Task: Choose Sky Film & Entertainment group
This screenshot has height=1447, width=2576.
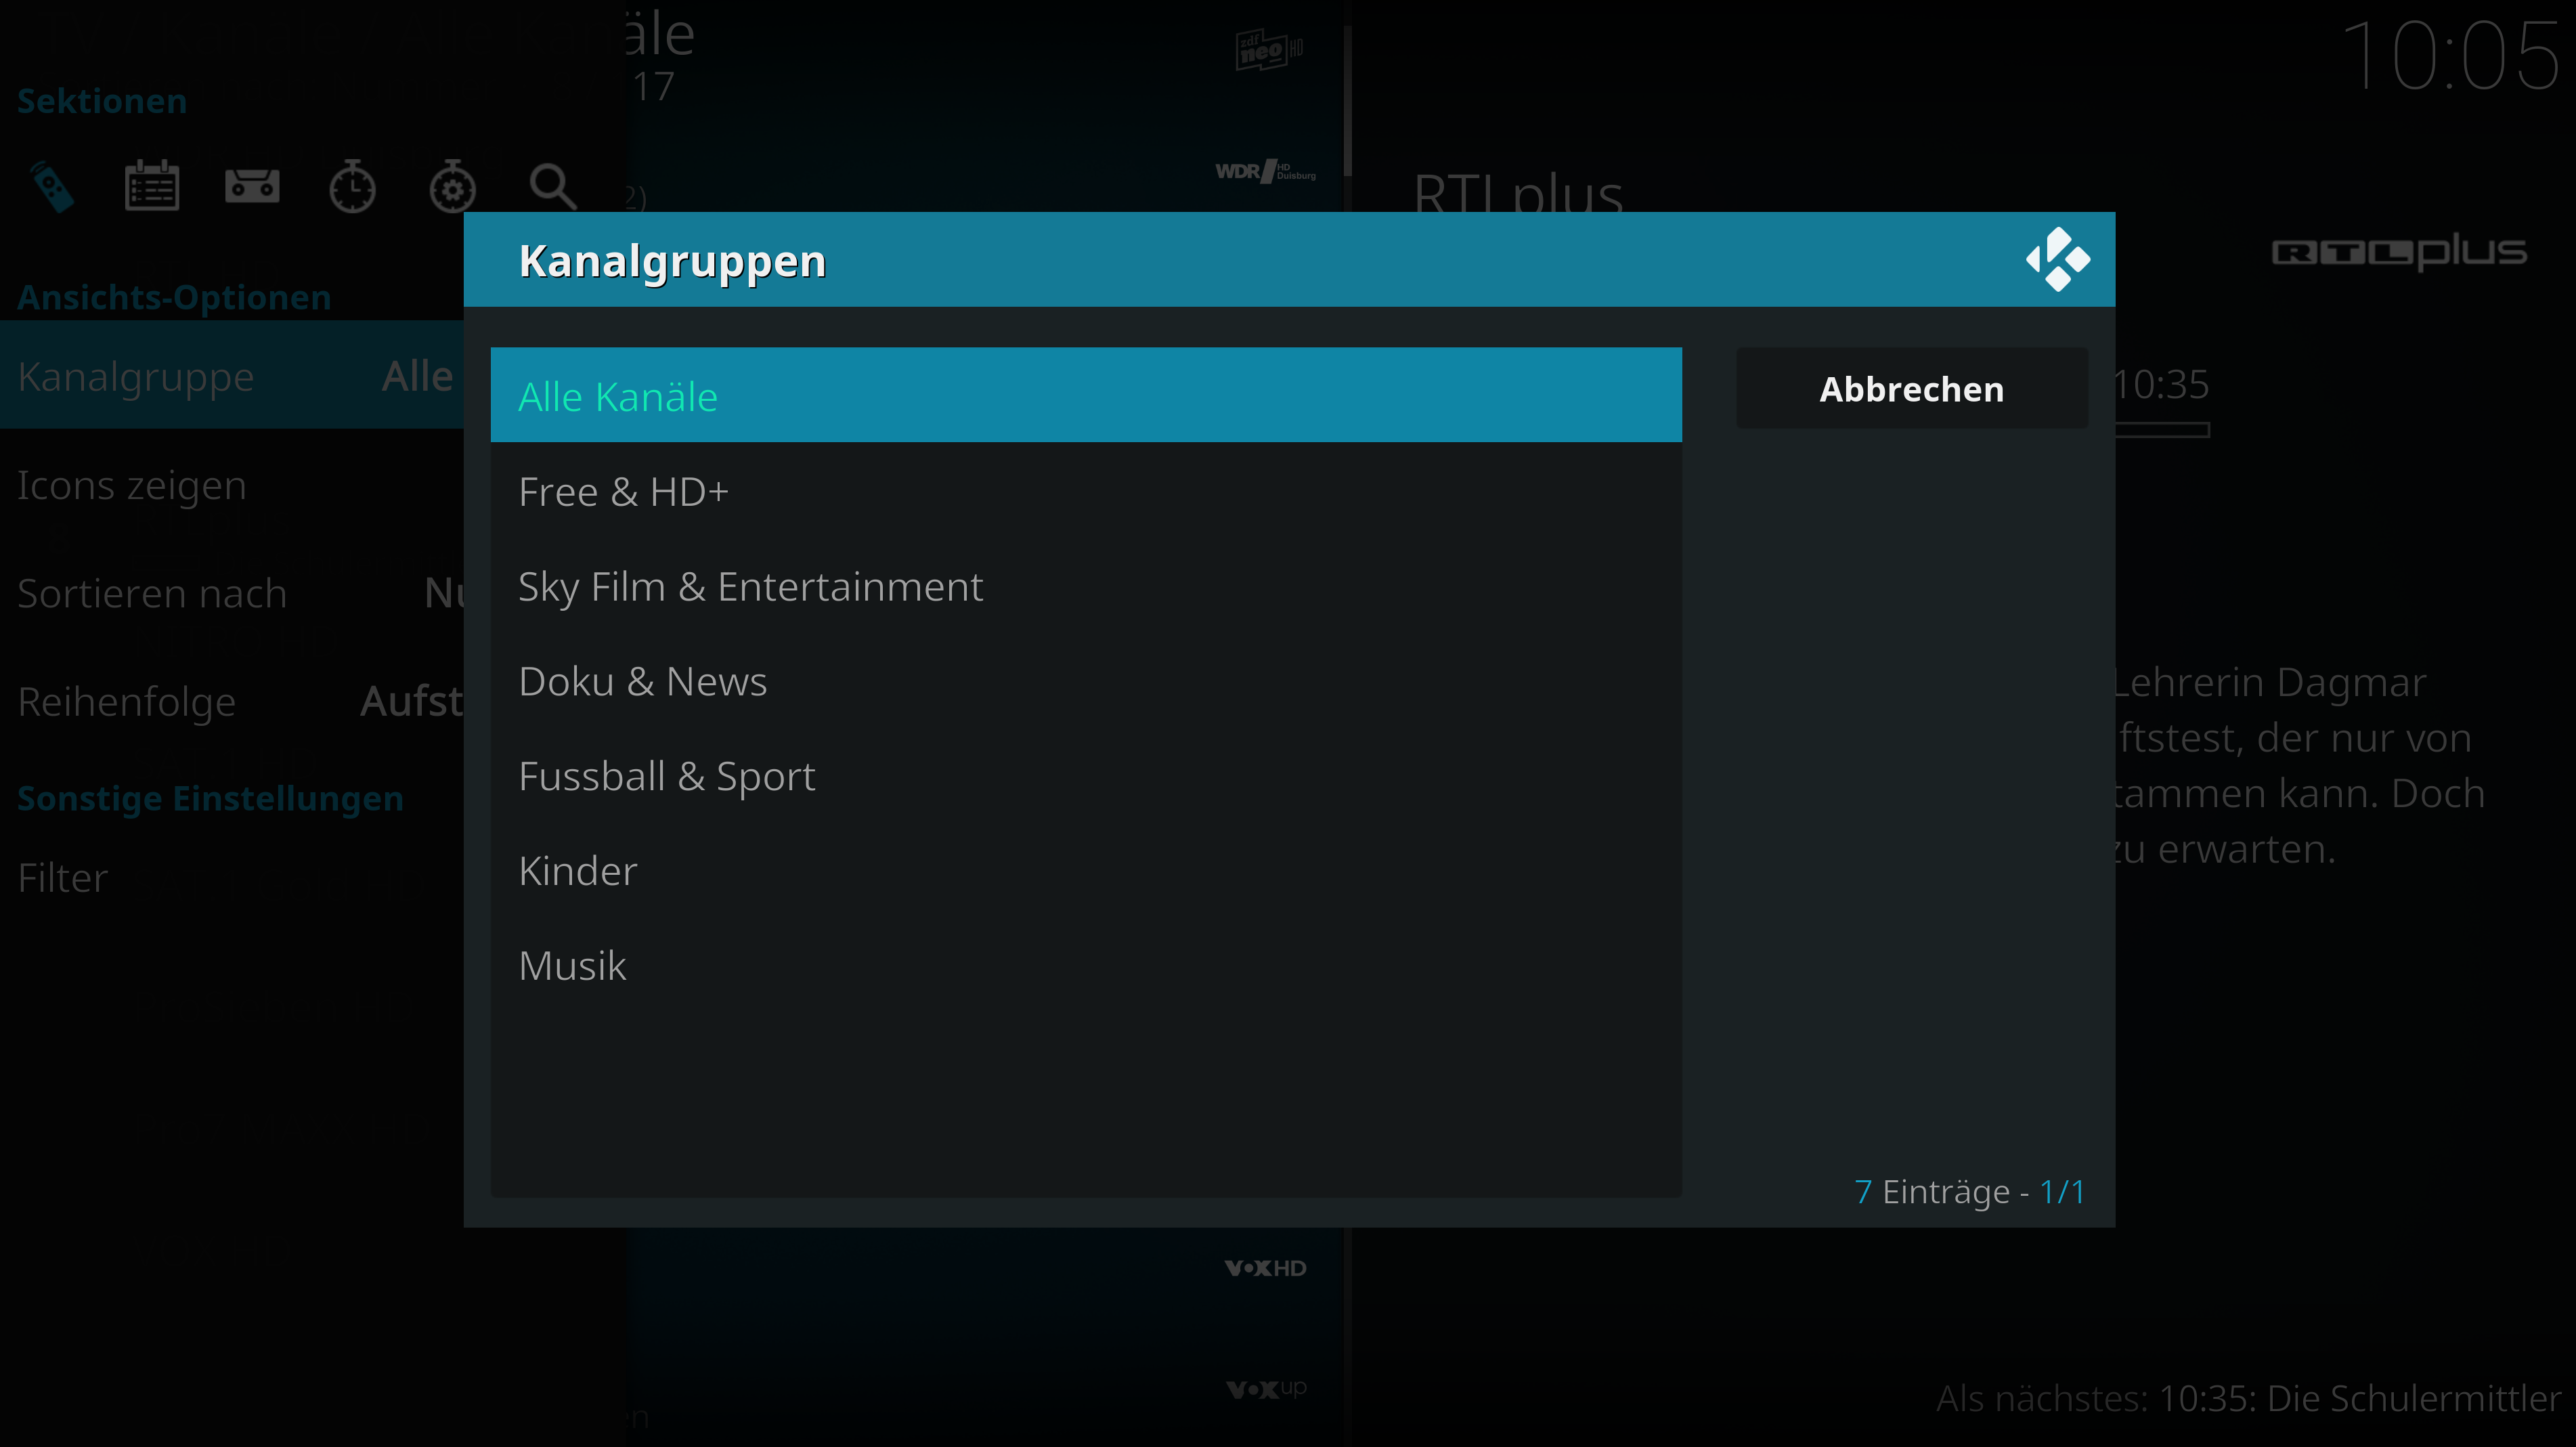Action: click(x=1086, y=586)
